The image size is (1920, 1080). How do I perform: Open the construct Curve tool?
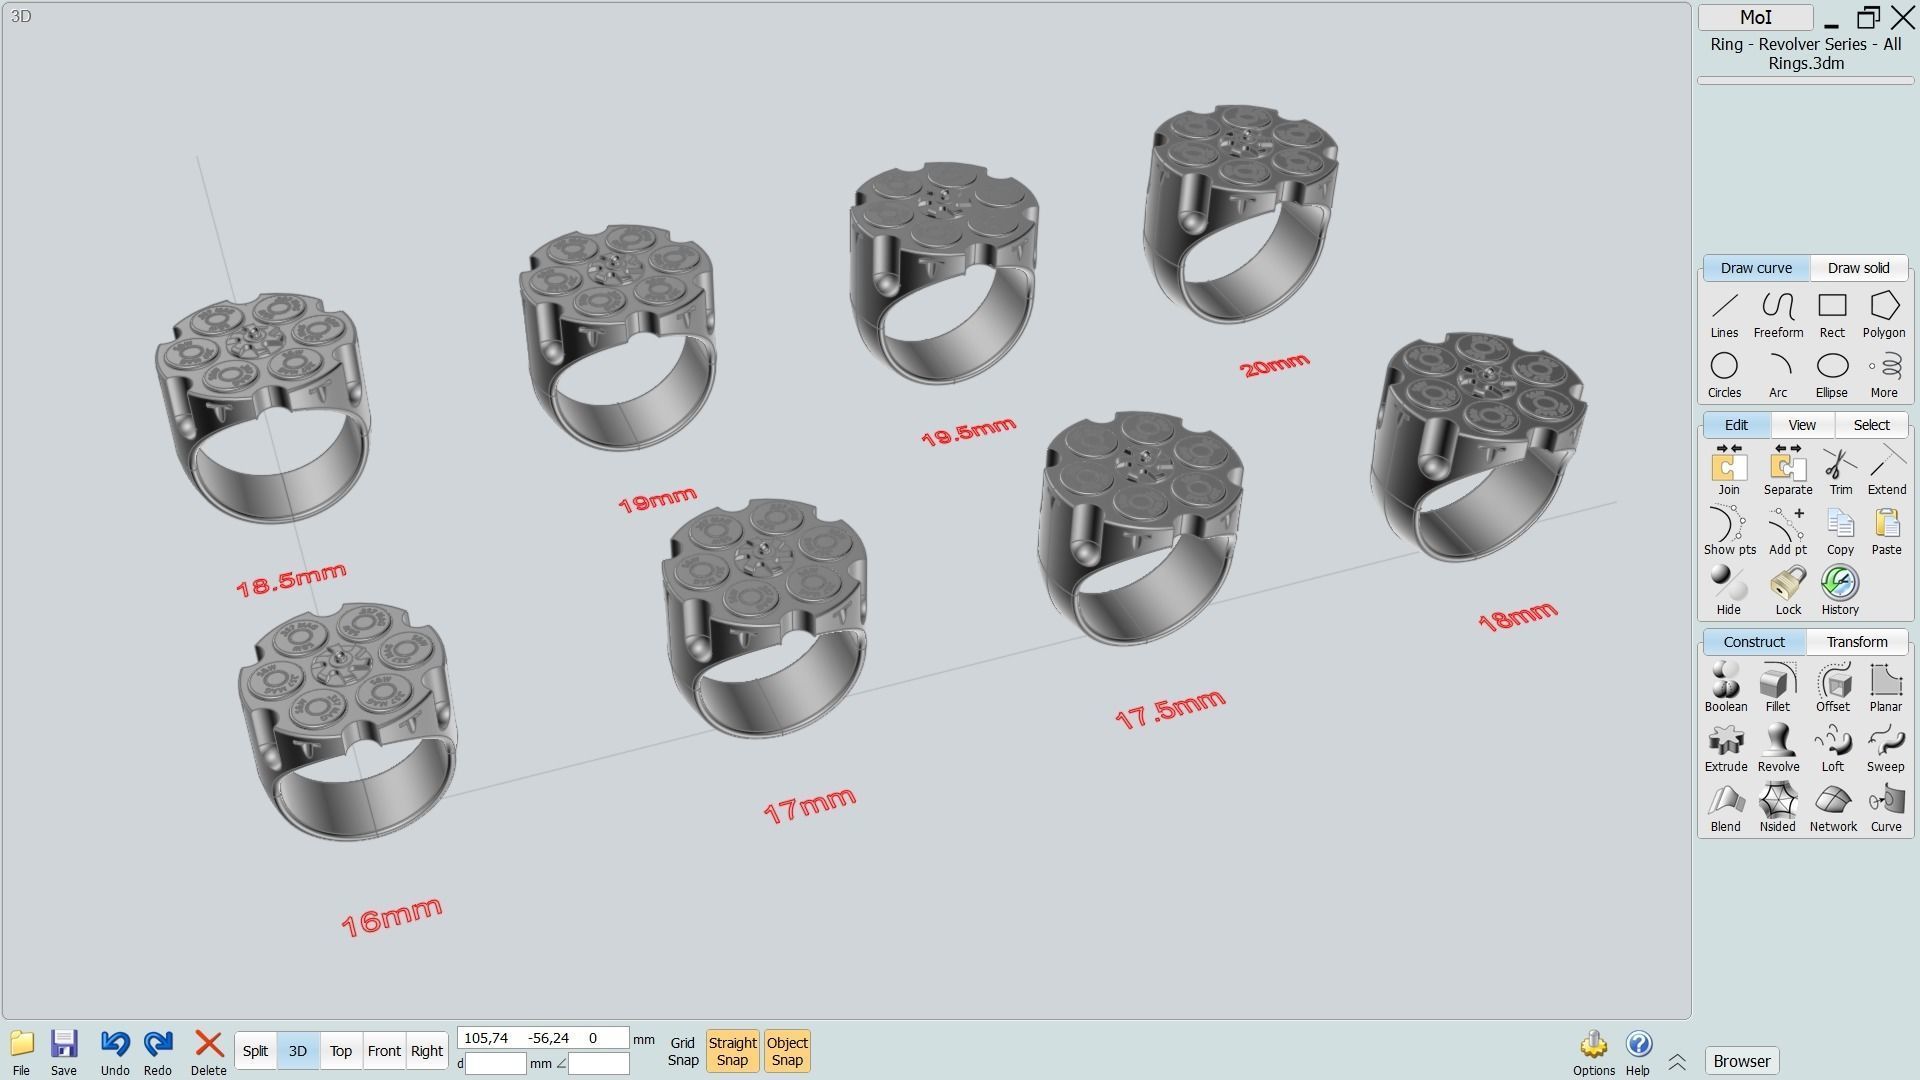[x=1886, y=808]
